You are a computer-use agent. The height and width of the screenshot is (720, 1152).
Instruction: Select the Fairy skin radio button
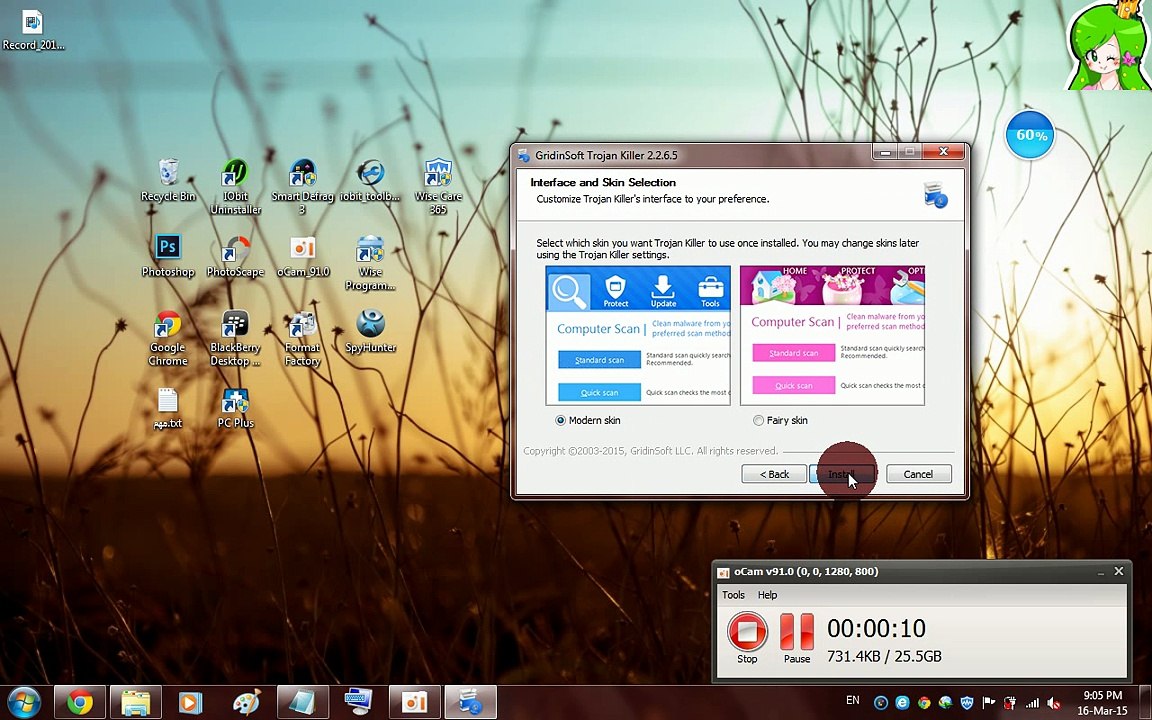click(758, 420)
